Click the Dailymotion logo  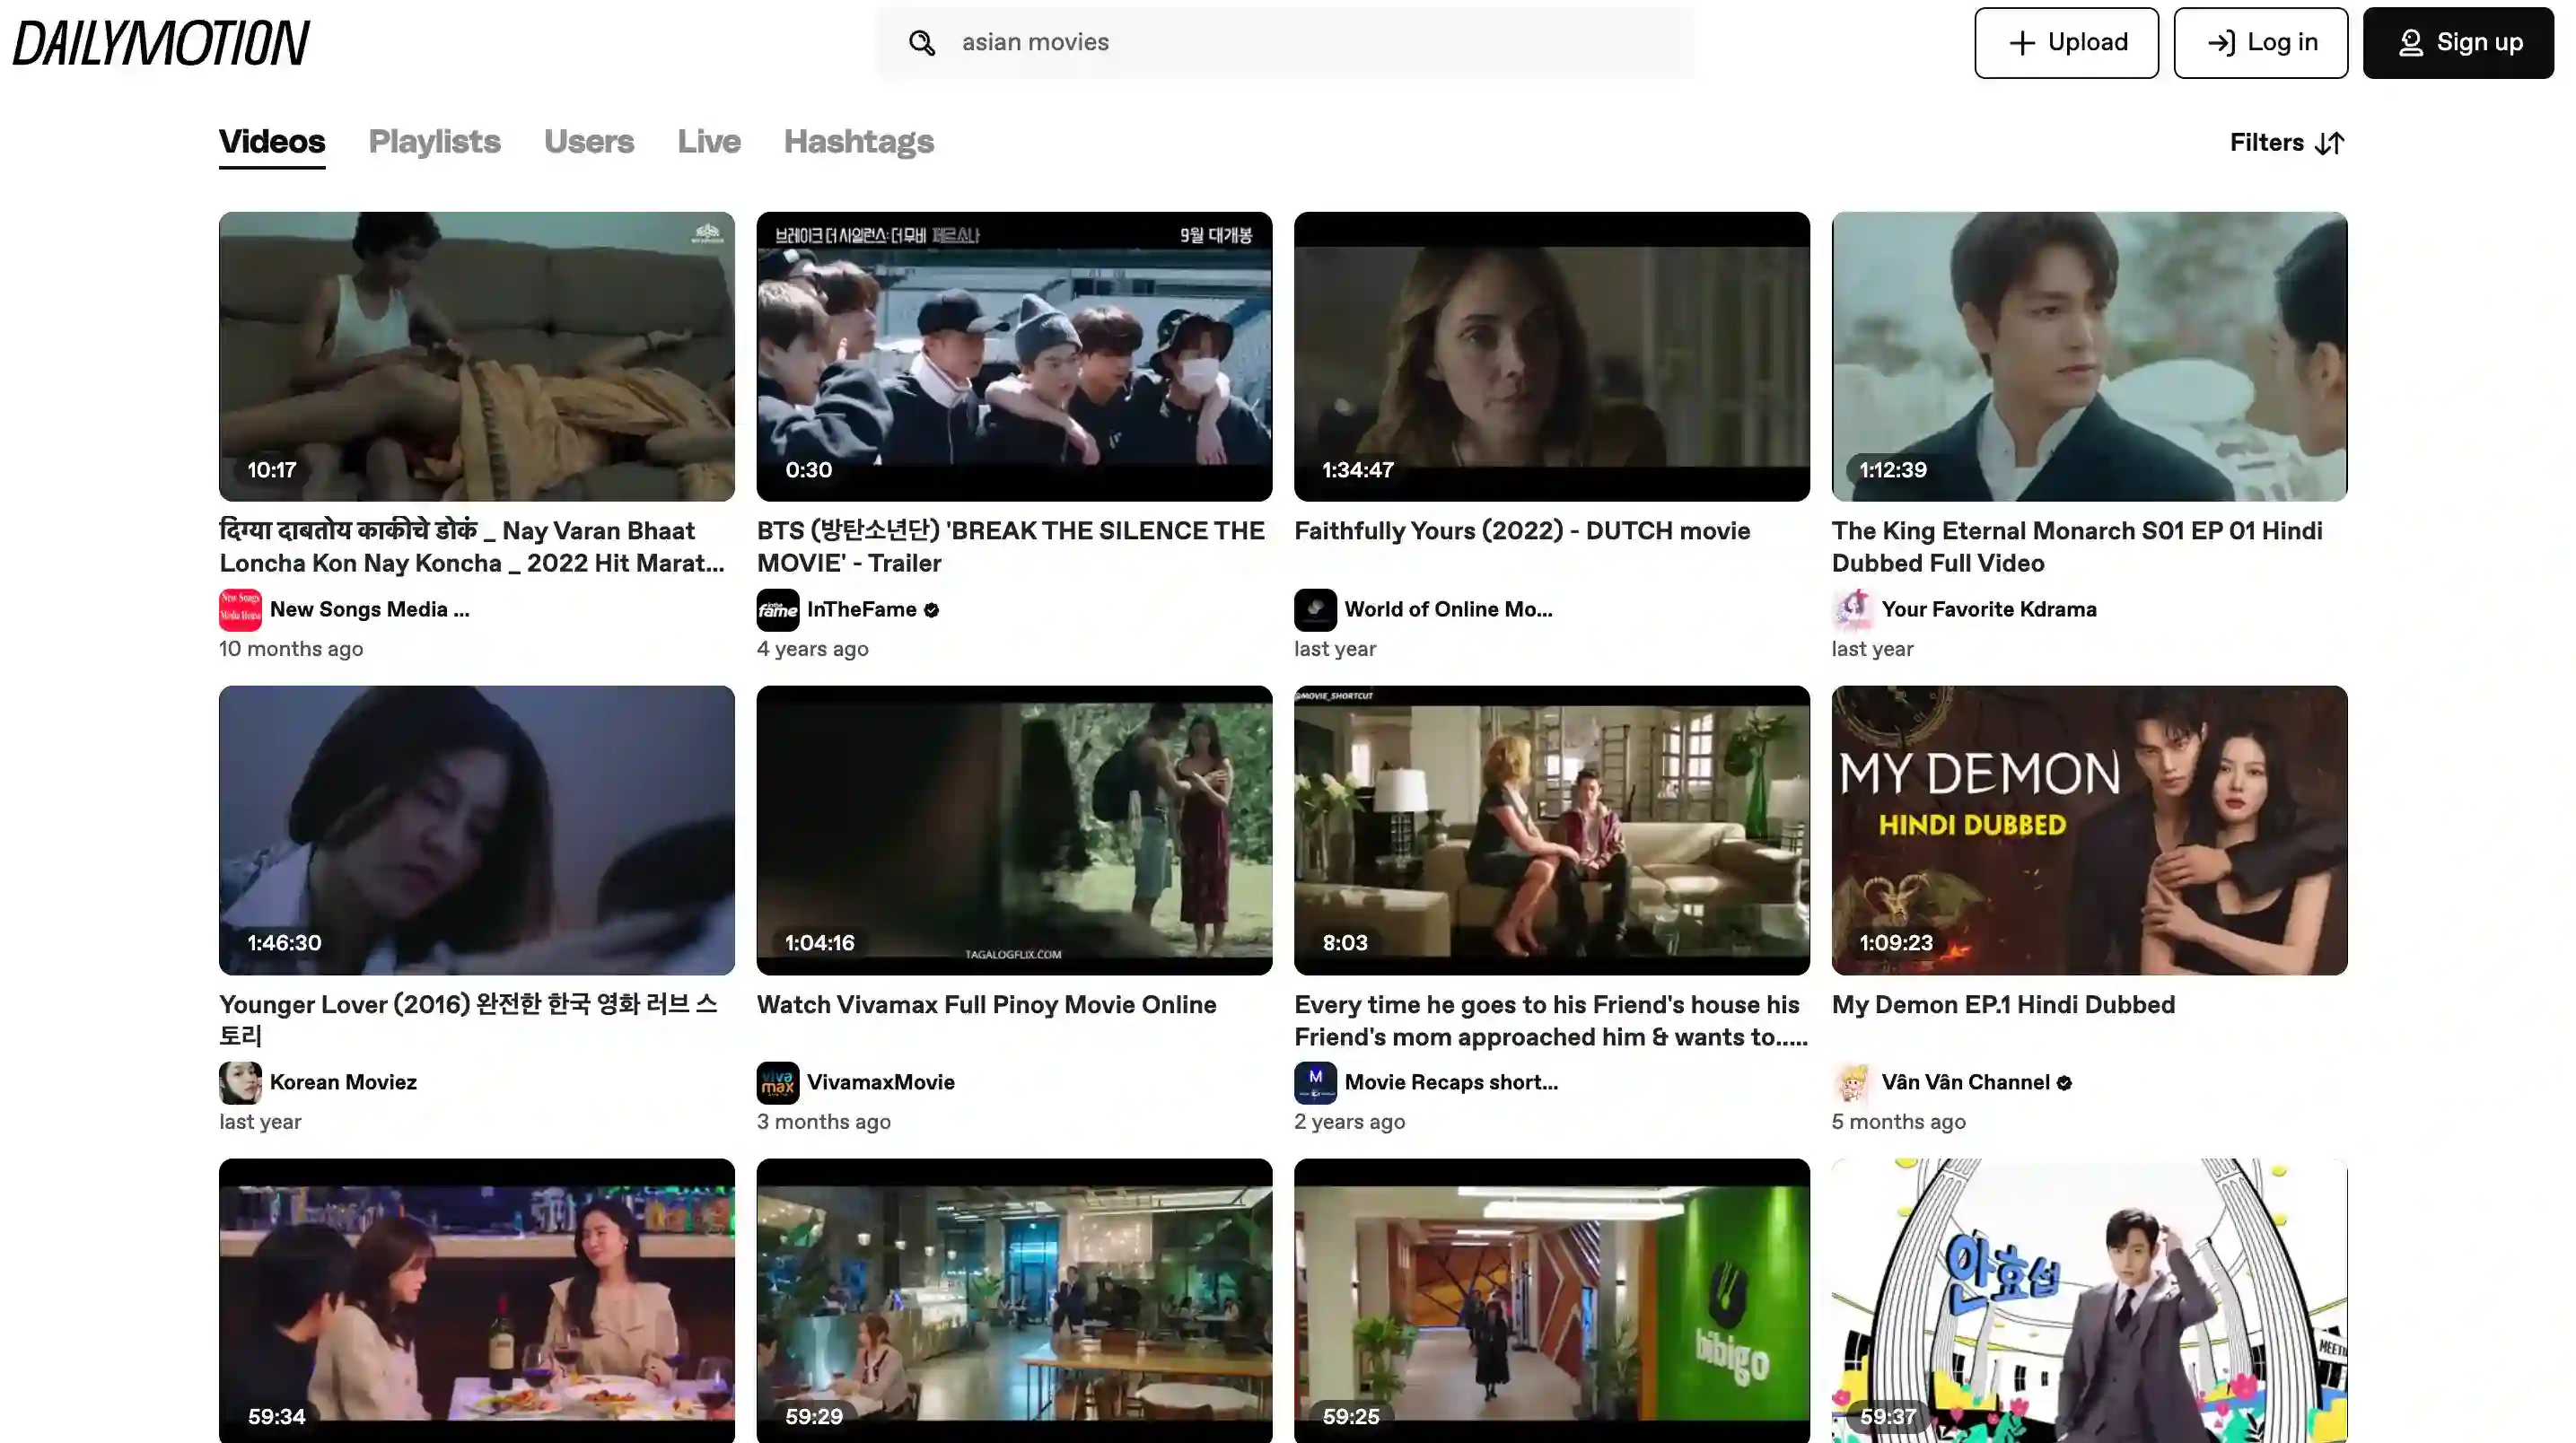(x=161, y=42)
